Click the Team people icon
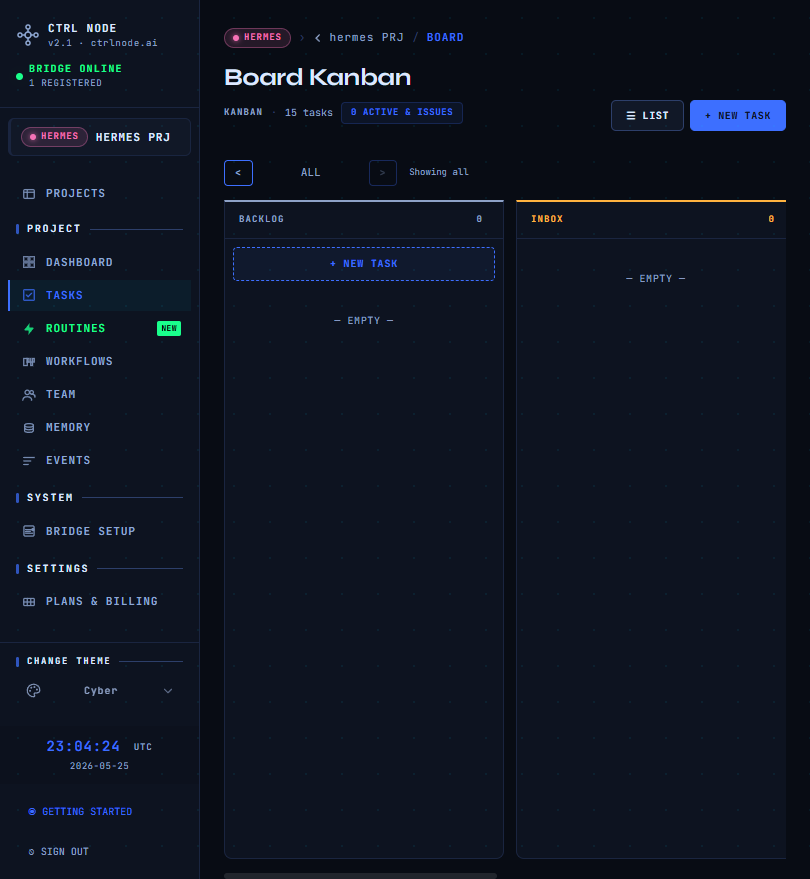The height and width of the screenshot is (879, 810). click(29, 395)
